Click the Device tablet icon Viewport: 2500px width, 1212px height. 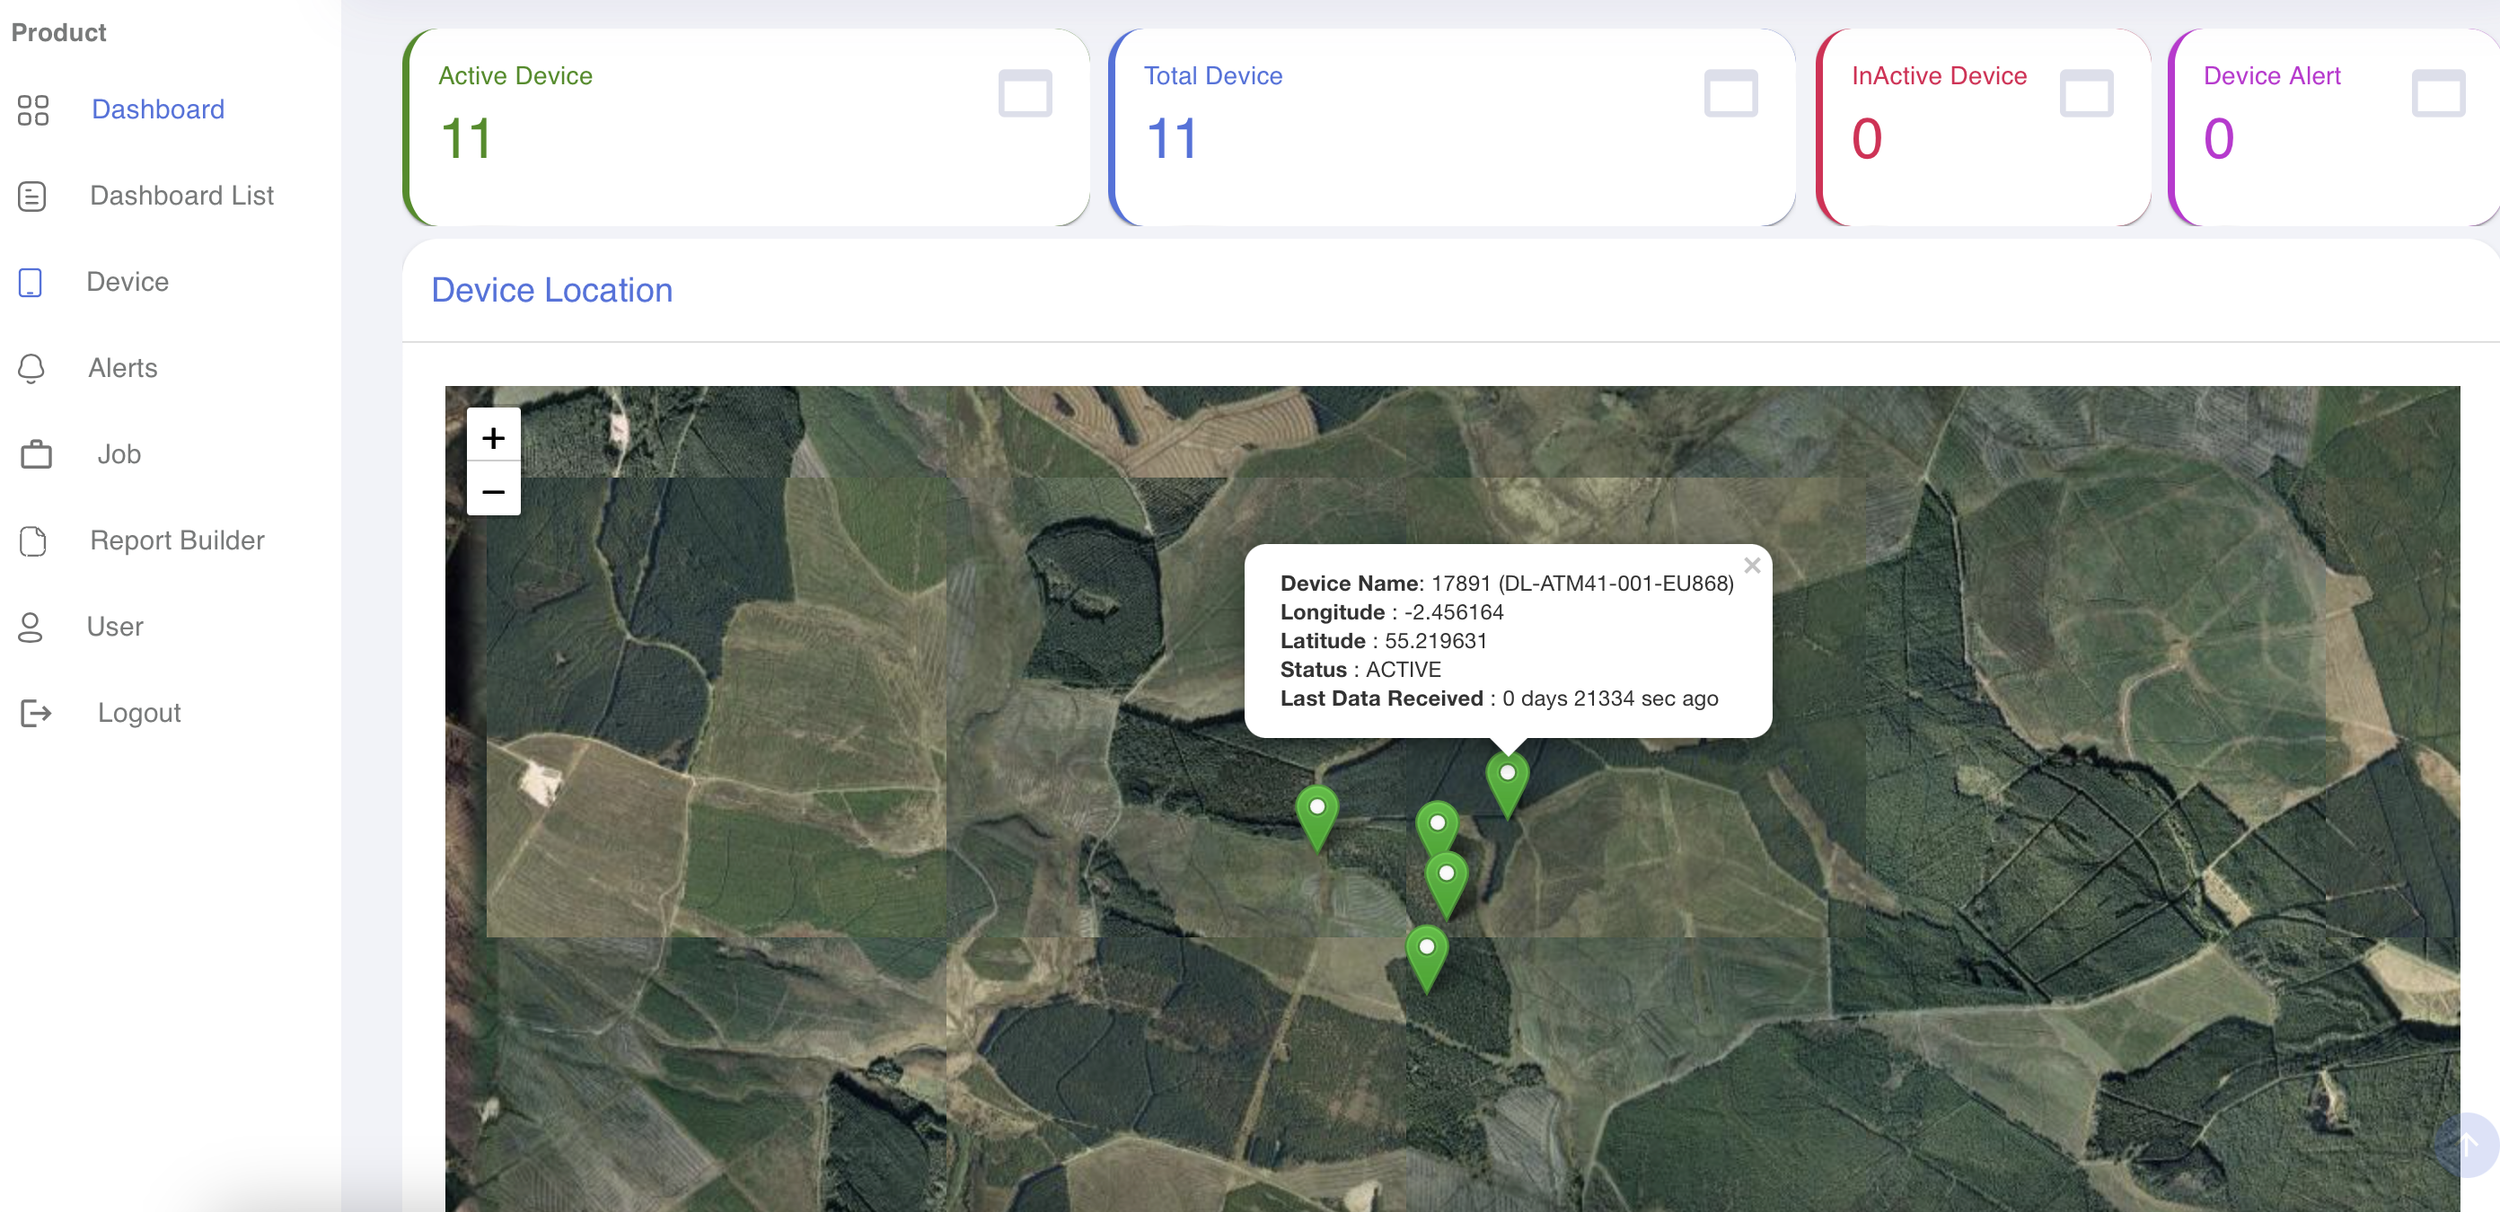(31, 282)
